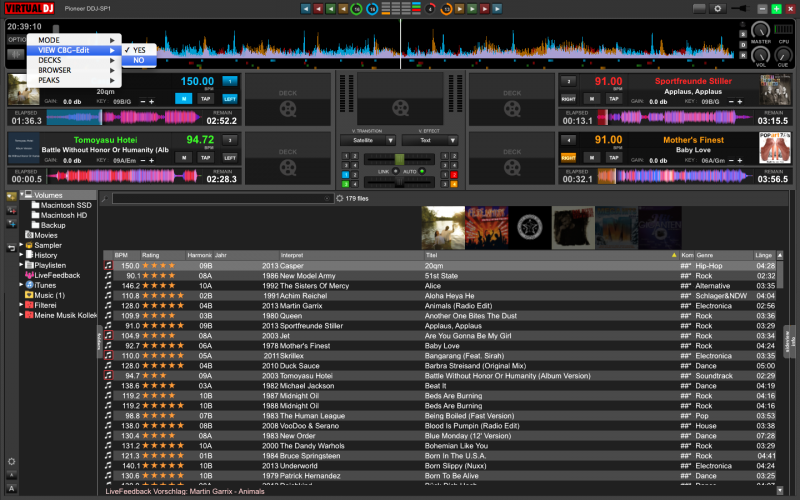800x500 pixels.
Task: Select LiveFeedback in folder tree
Action: 57,276
